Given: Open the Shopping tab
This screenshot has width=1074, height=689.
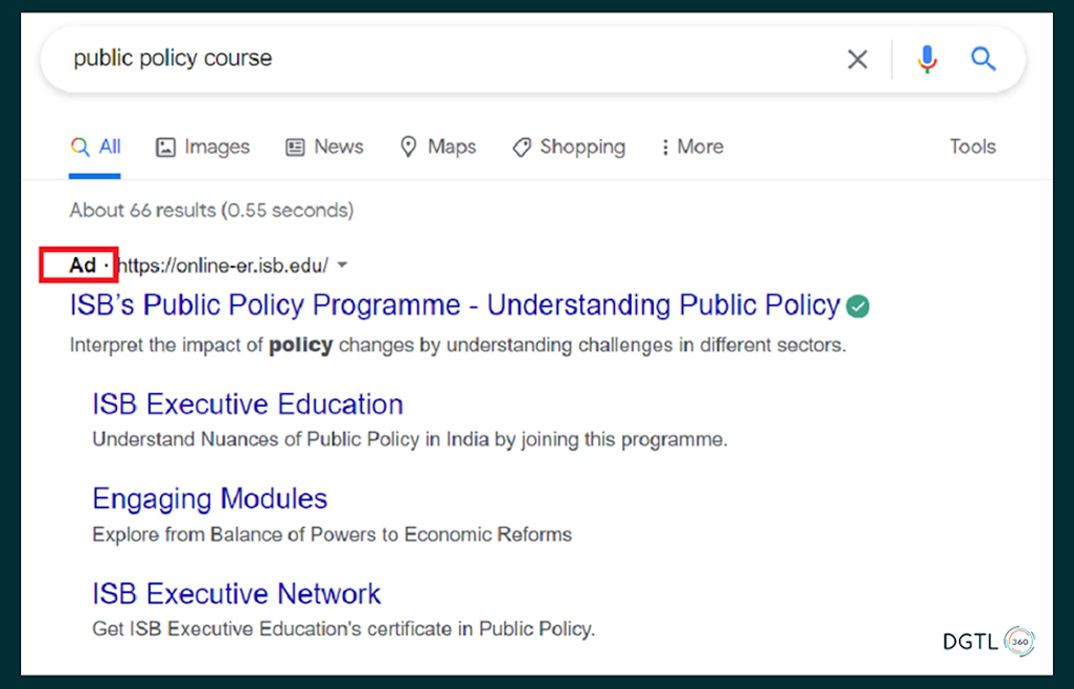Looking at the screenshot, I should (569, 147).
